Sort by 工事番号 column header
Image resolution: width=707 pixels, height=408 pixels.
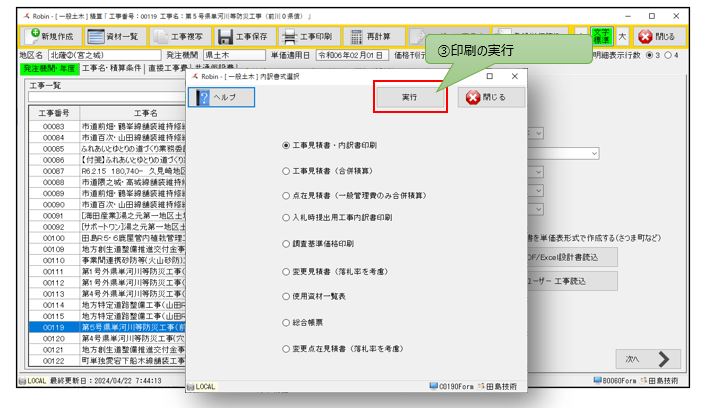point(54,113)
